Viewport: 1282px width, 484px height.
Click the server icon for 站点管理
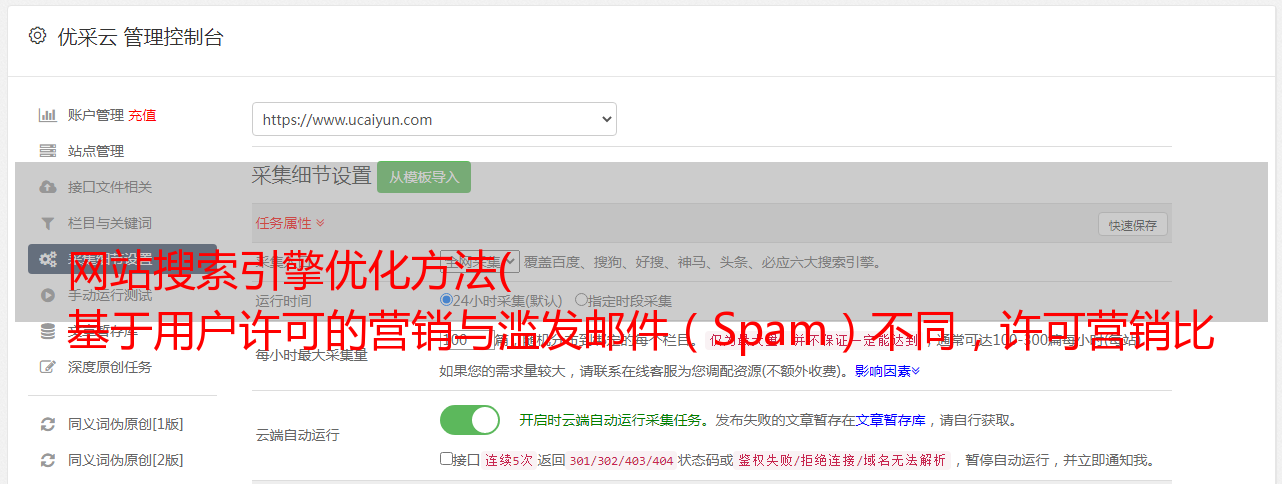point(47,151)
